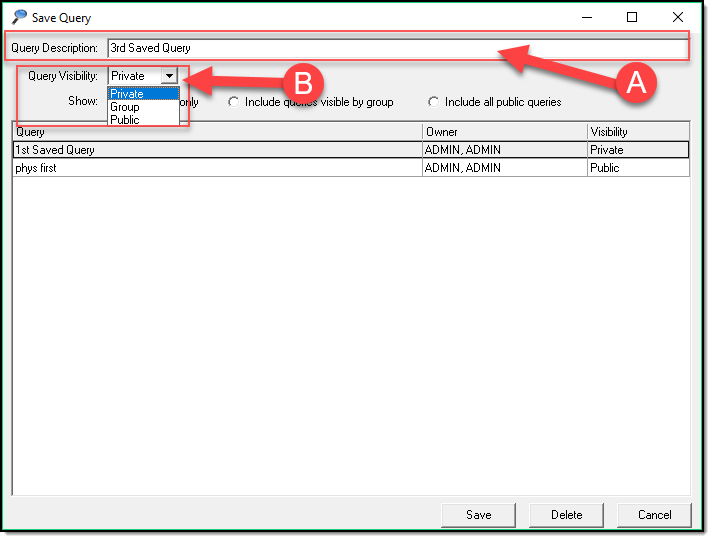
Task: Enable Include all public queries option
Action: 434,102
